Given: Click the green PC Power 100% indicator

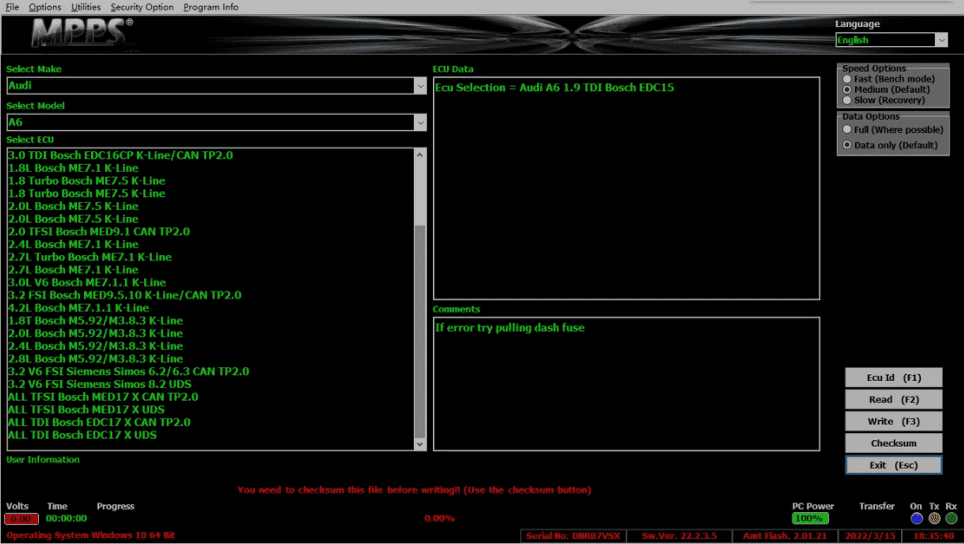Looking at the screenshot, I should [x=810, y=519].
